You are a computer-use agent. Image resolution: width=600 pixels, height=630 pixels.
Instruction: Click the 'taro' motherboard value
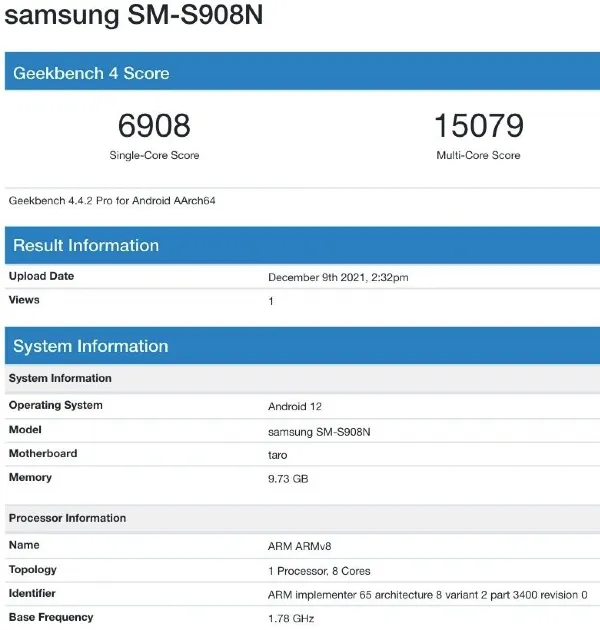(277, 455)
